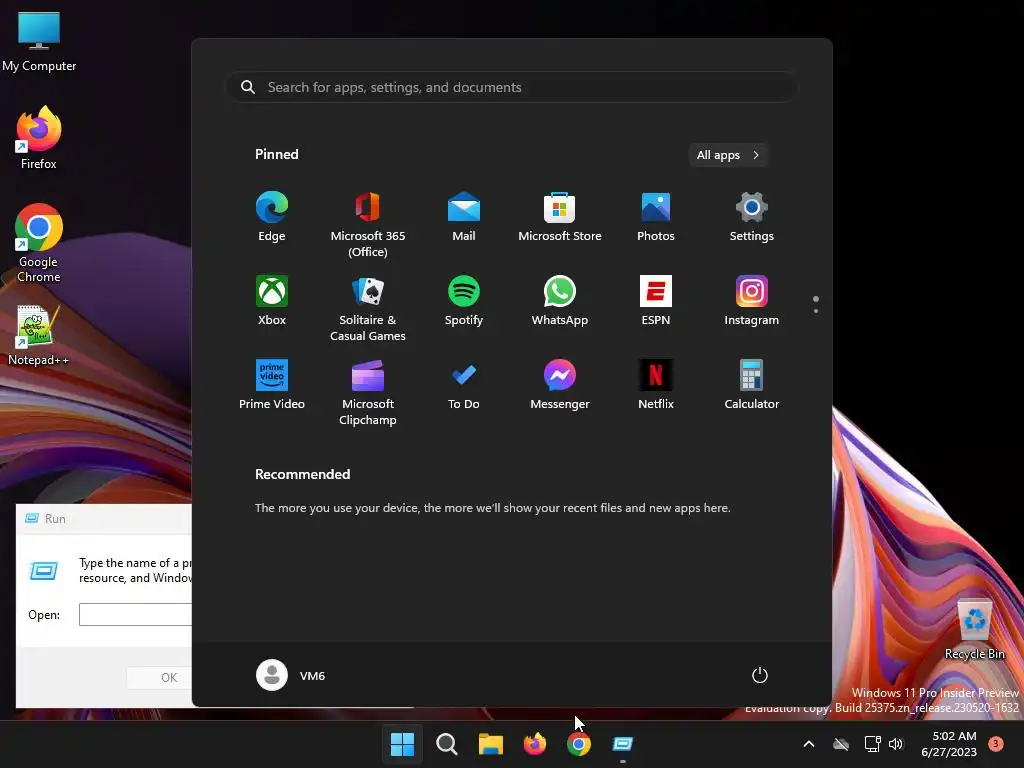Select My Computer desktop icon

click(x=39, y=42)
